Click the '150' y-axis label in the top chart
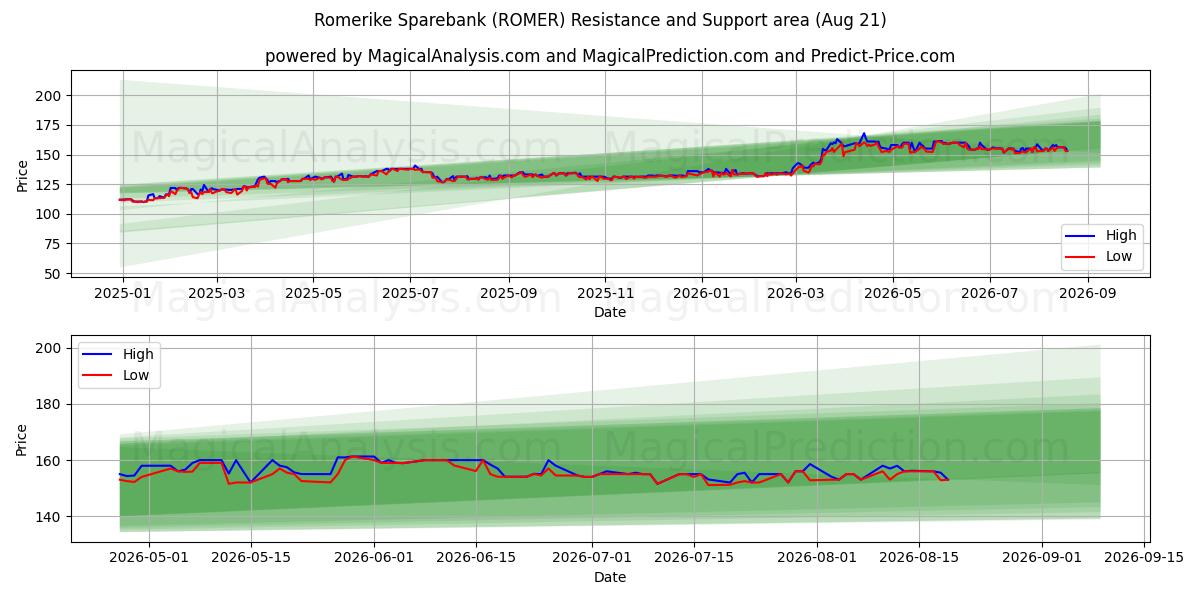Image resolution: width=1200 pixels, height=600 pixels. pos(50,155)
